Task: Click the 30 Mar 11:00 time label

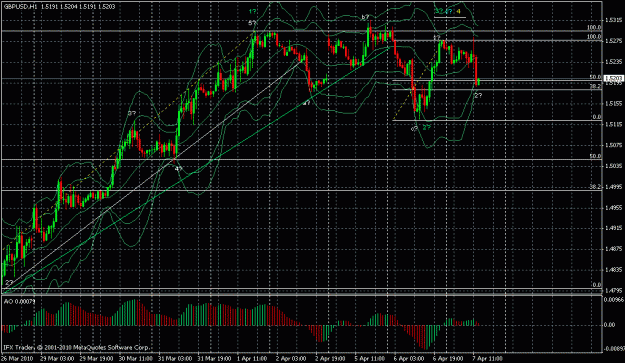Action: coord(136,358)
